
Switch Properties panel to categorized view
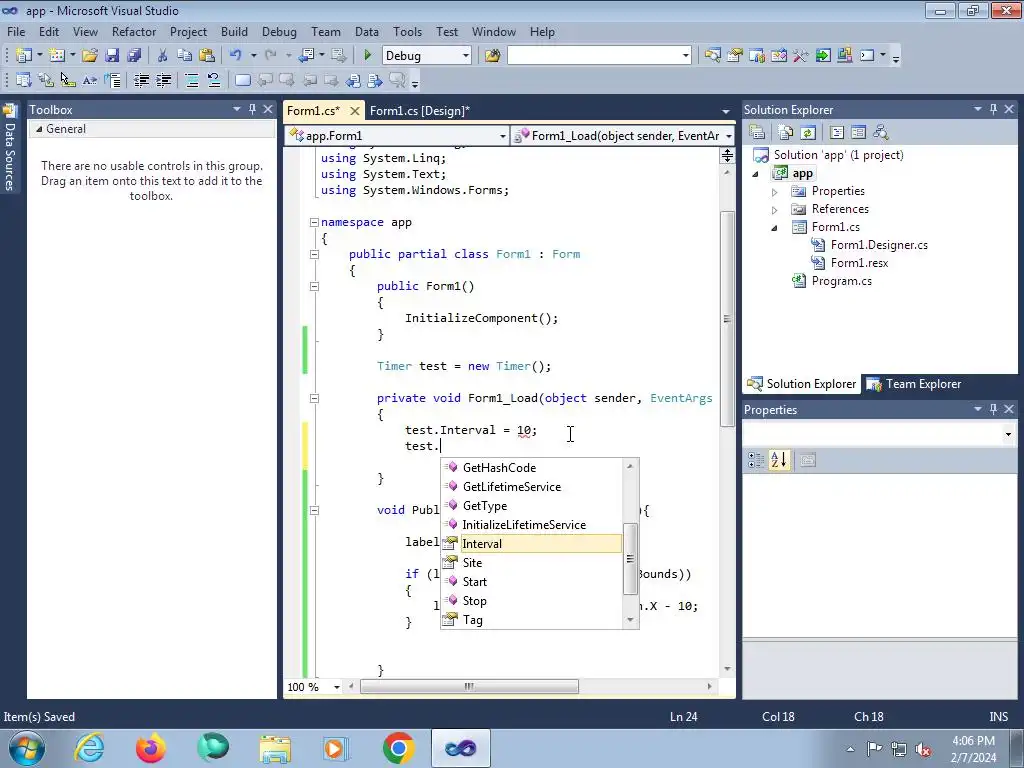tap(756, 460)
